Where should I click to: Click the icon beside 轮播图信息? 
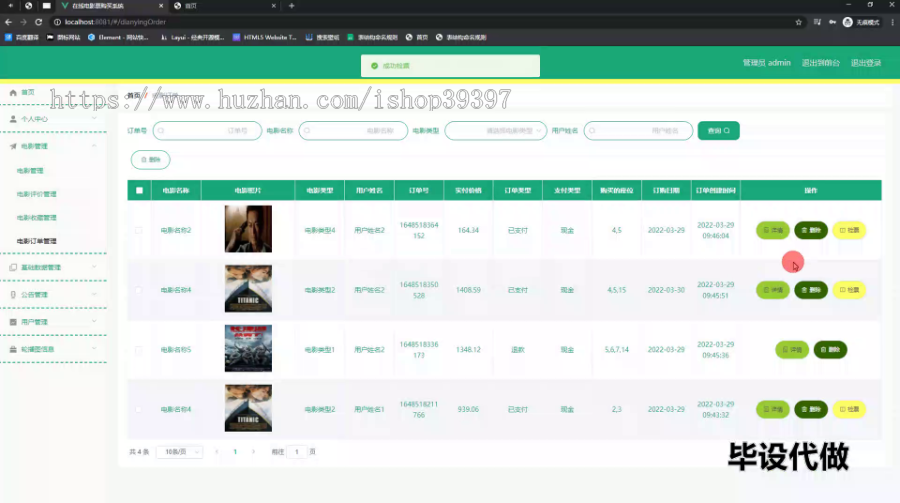click(13, 349)
